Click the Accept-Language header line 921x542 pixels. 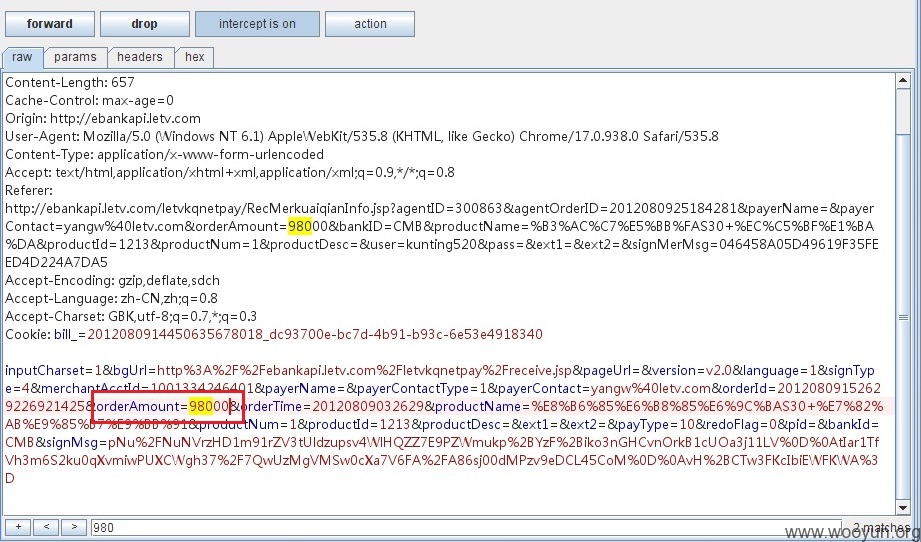click(112, 298)
